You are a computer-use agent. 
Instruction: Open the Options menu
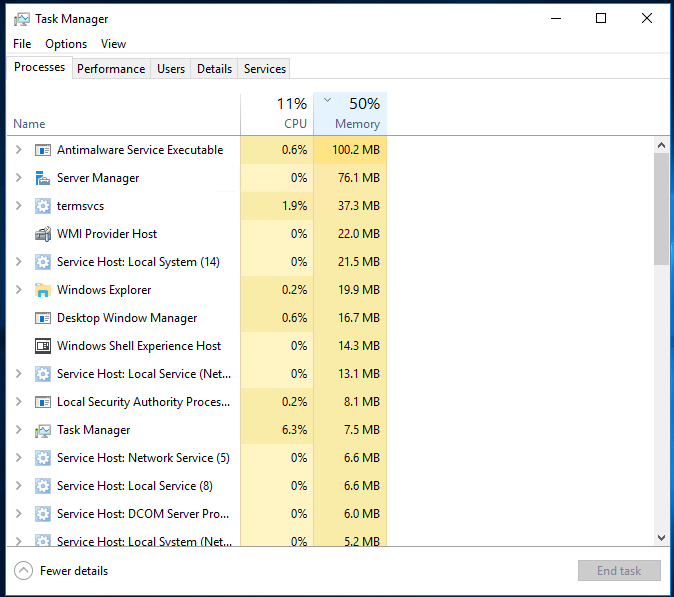click(x=66, y=44)
